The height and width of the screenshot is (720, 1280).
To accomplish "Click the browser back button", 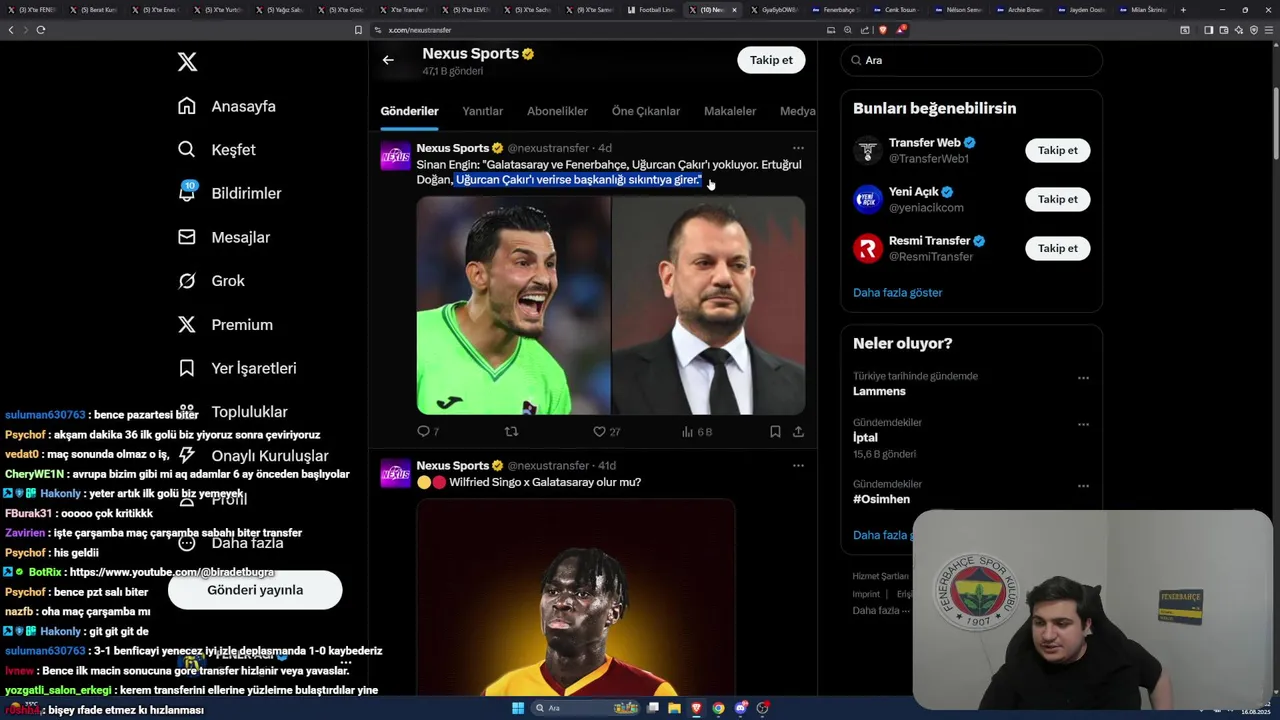I will [x=11, y=30].
